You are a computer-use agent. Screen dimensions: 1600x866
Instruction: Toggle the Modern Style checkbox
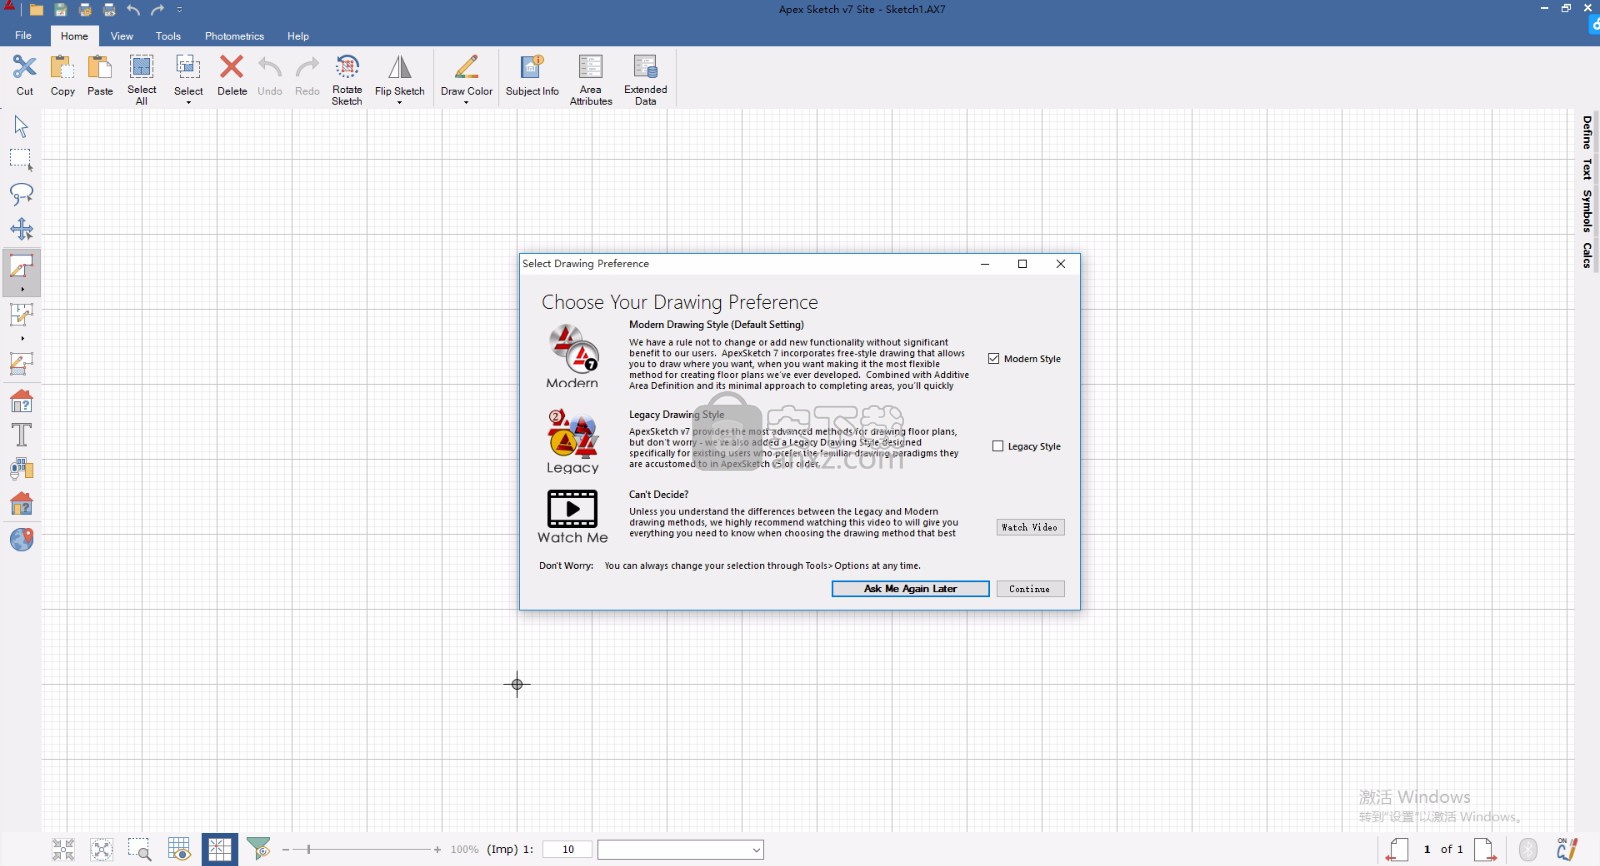coord(994,359)
